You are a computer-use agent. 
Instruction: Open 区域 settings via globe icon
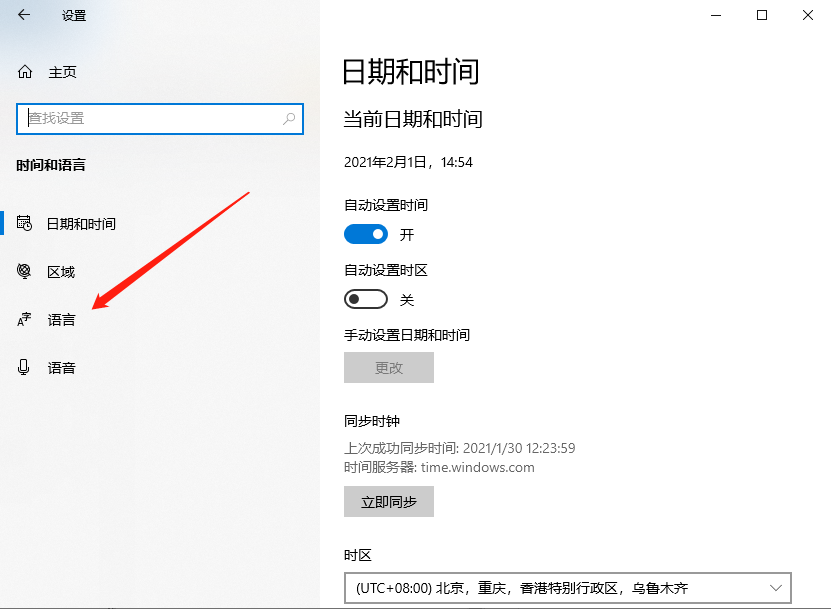(24, 271)
